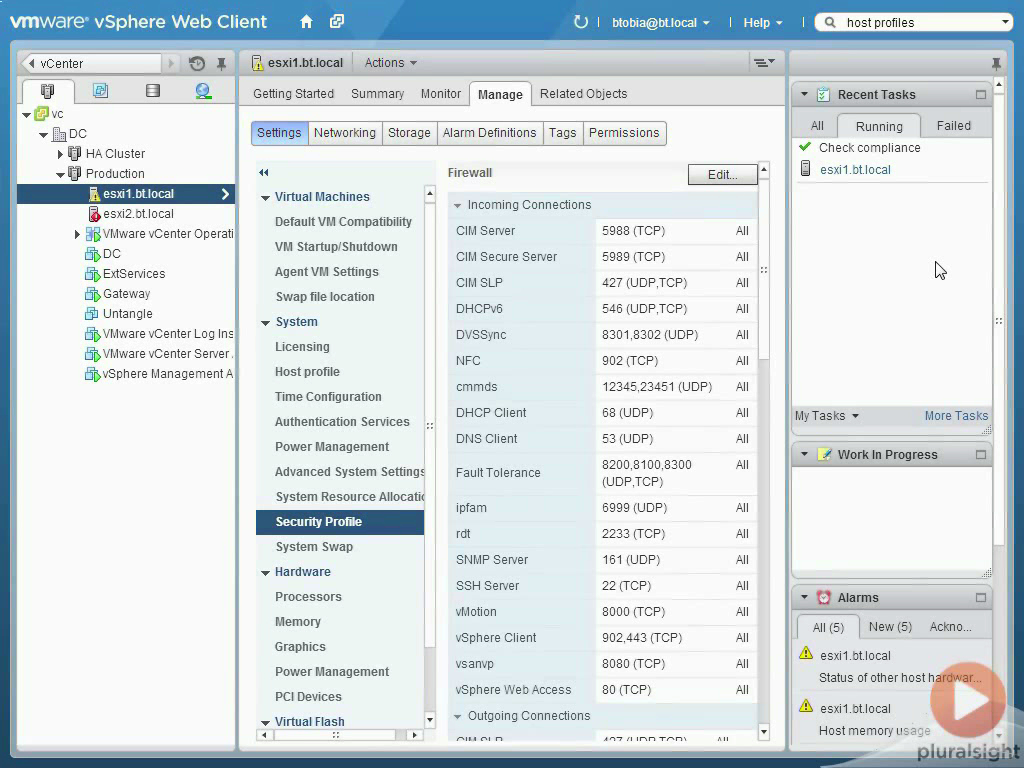Select the Networking sub-tab
This screenshot has width=1024, height=768.
tap(345, 133)
